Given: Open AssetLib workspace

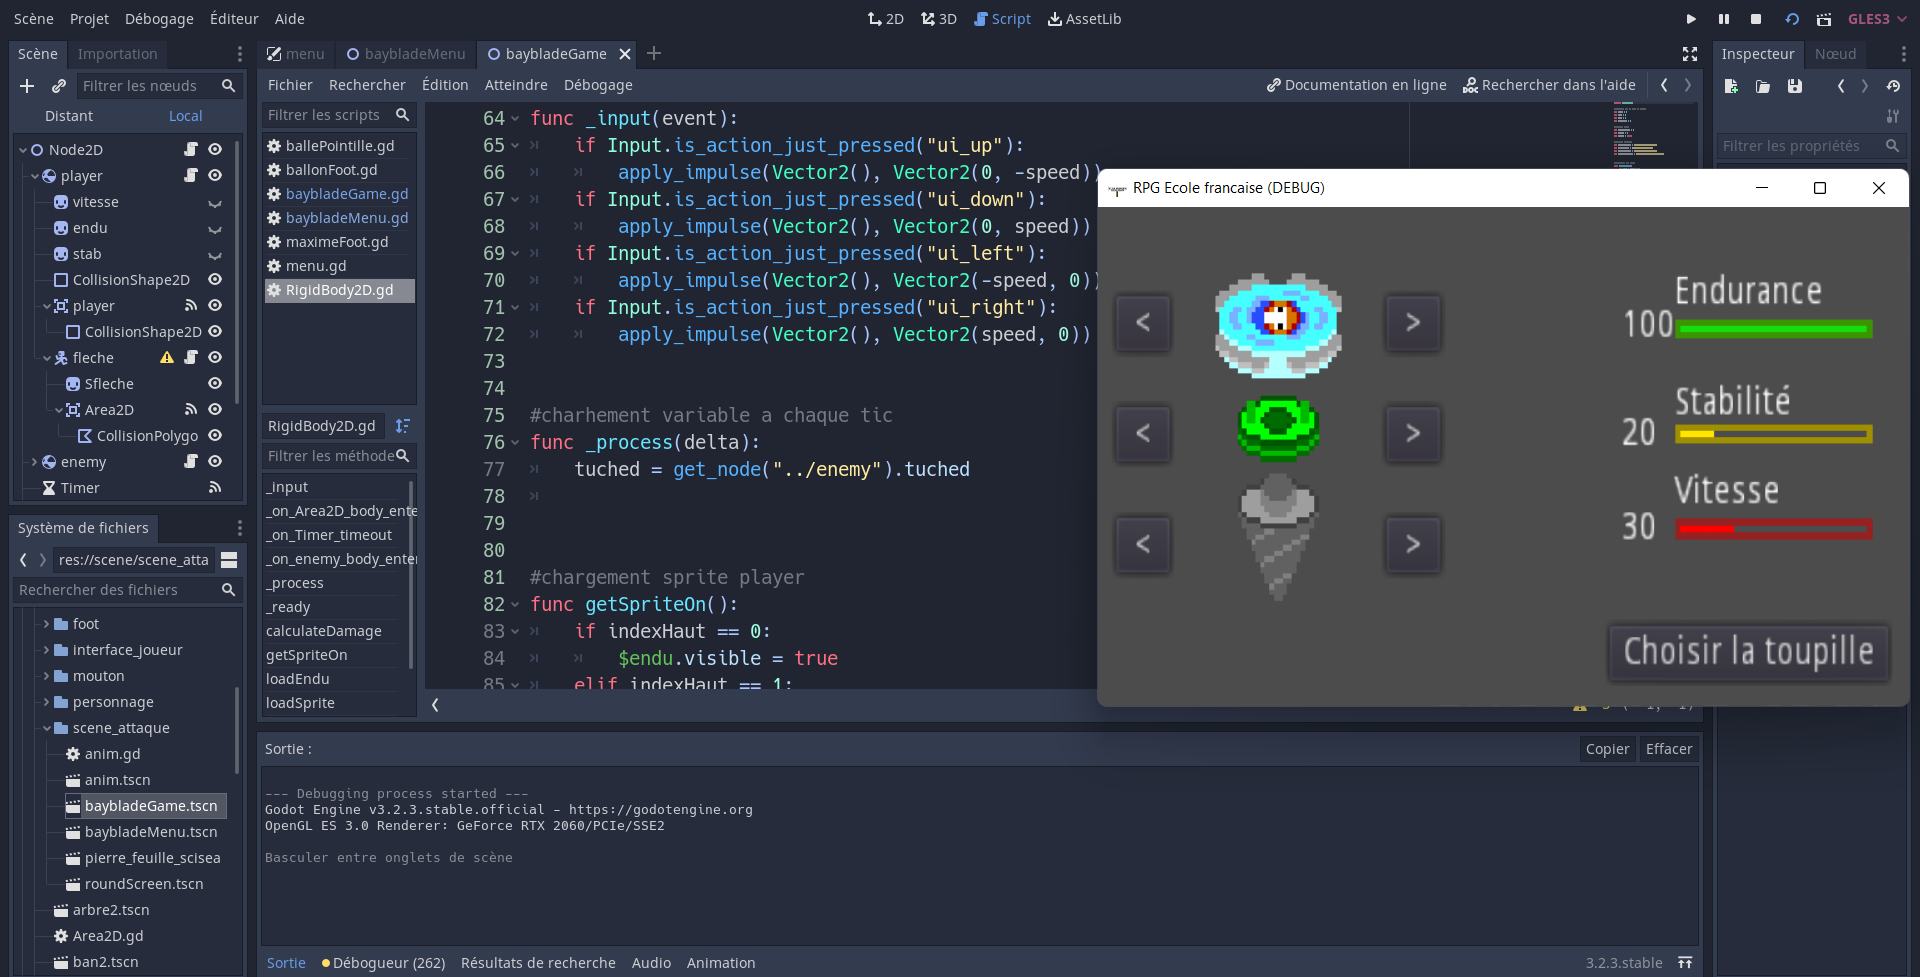Looking at the screenshot, I should point(1084,19).
